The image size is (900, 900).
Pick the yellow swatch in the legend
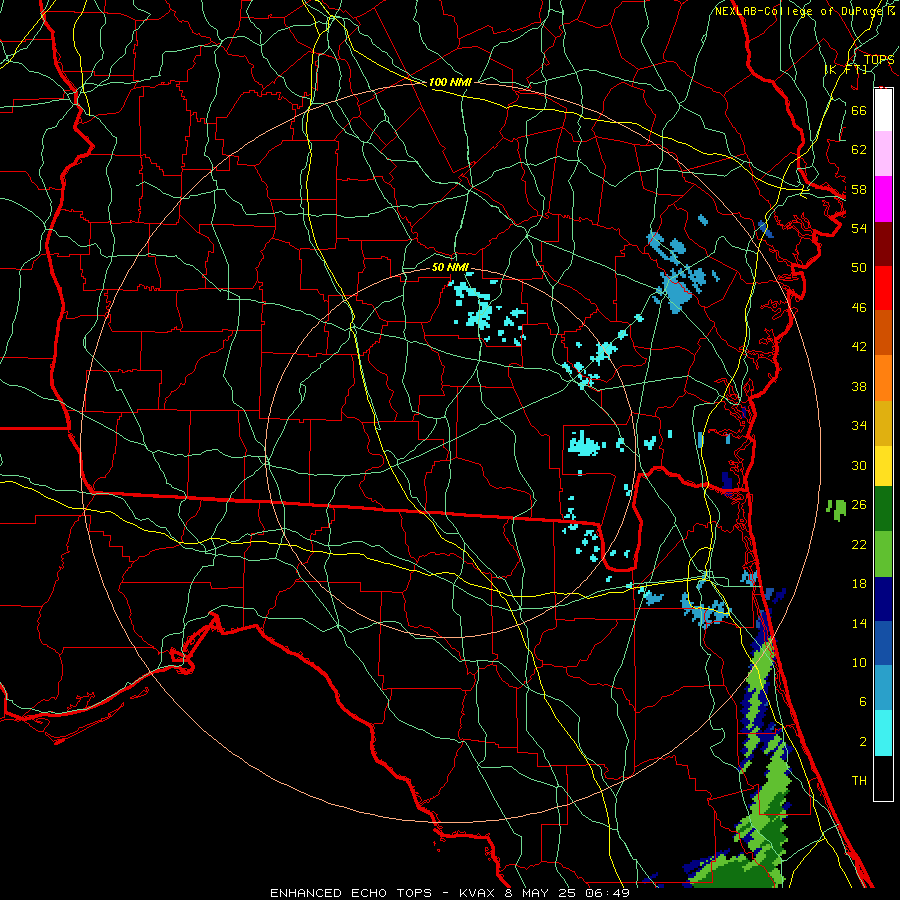coord(883,466)
